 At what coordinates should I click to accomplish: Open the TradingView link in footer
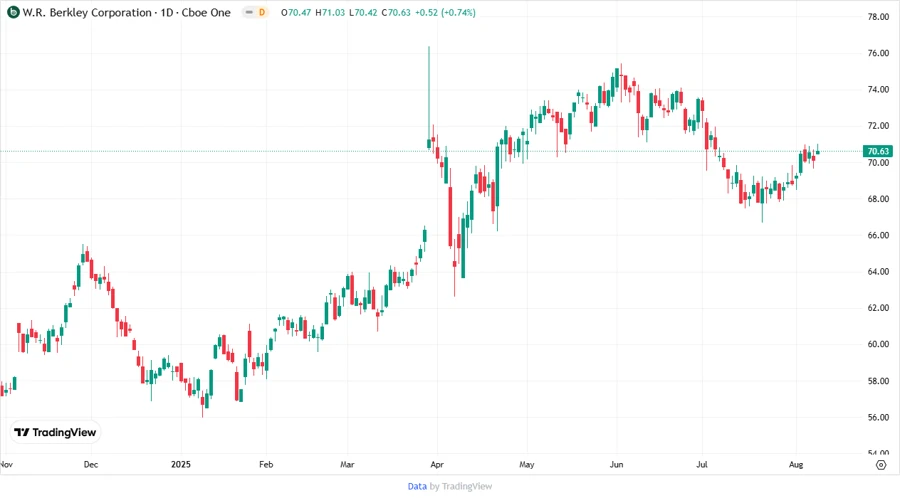click(x=467, y=486)
